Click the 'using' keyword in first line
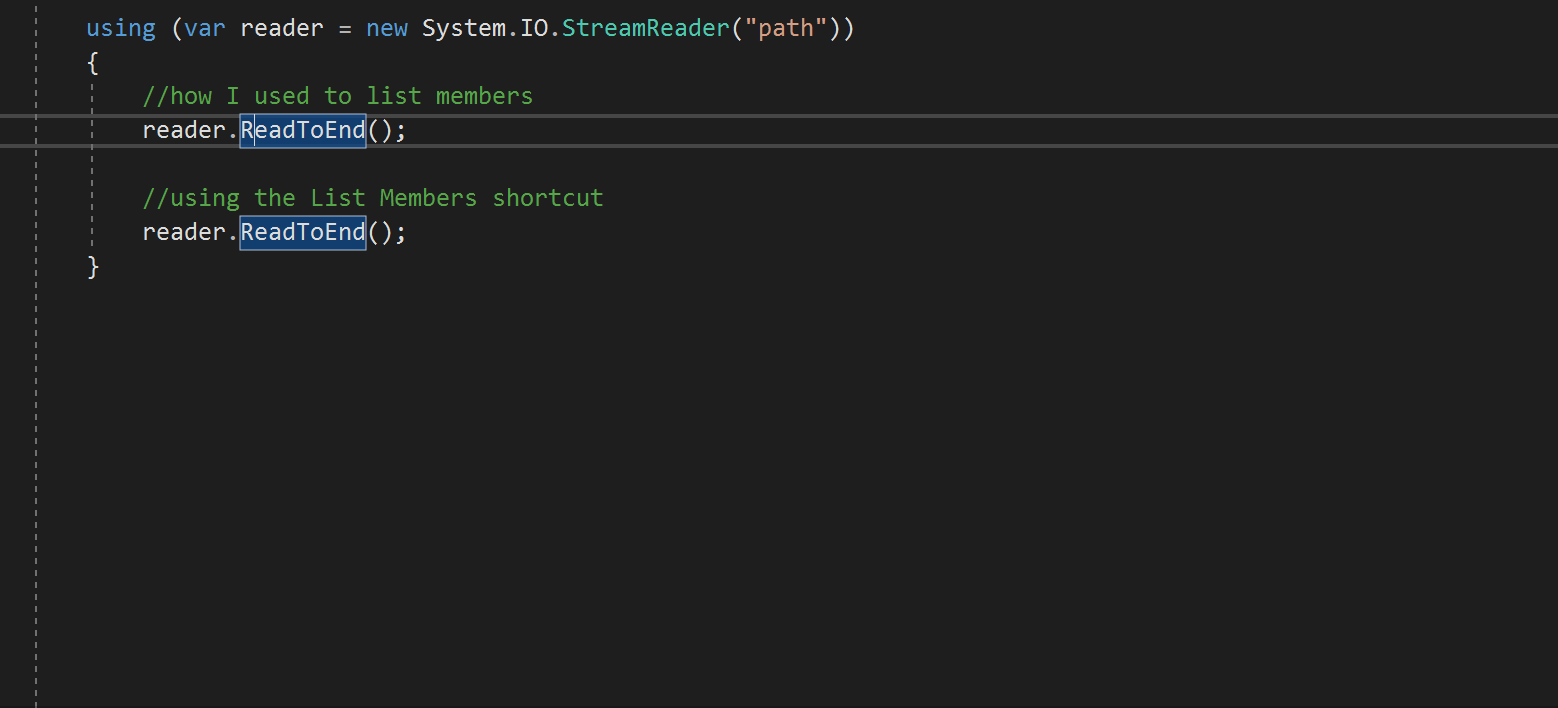 click(121, 28)
